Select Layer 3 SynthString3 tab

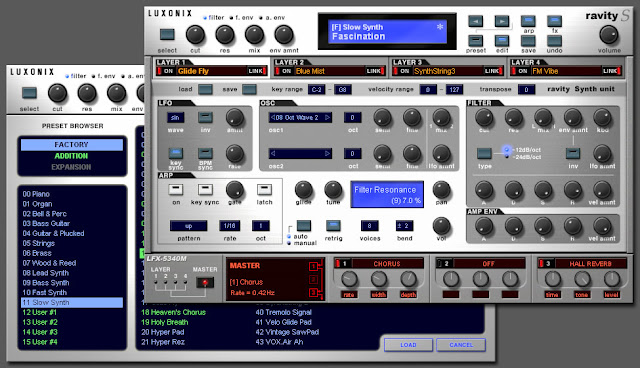click(448, 71)
